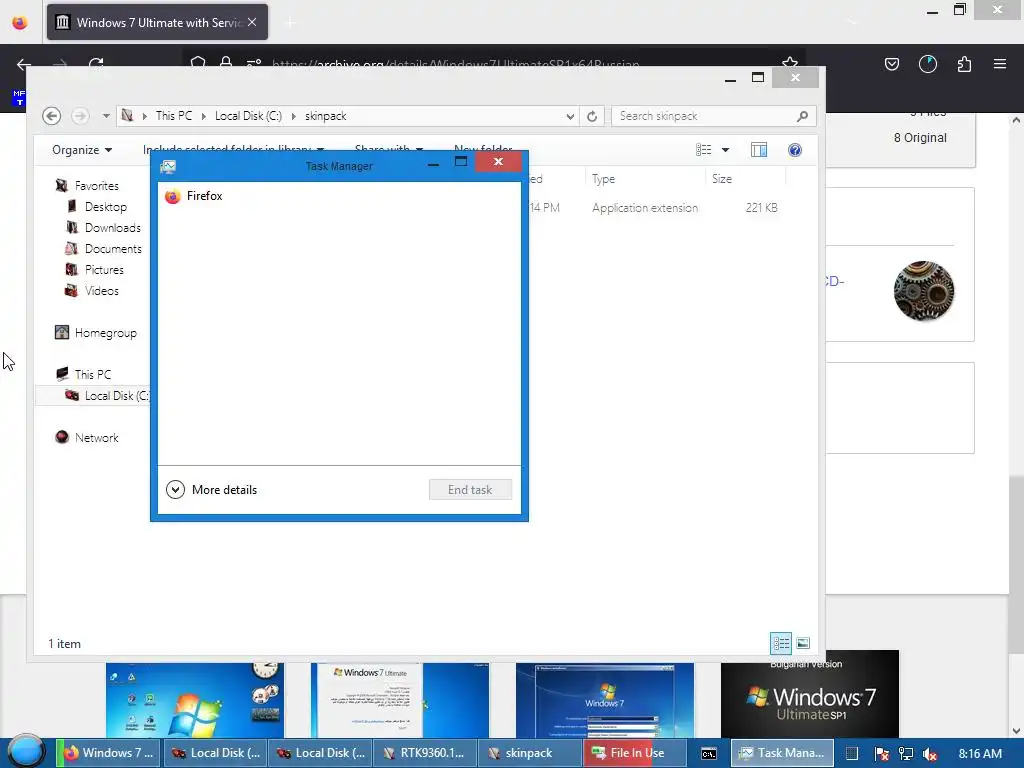
Task: Refresh the skinpack folder view
Action: (x=592, y=116)
